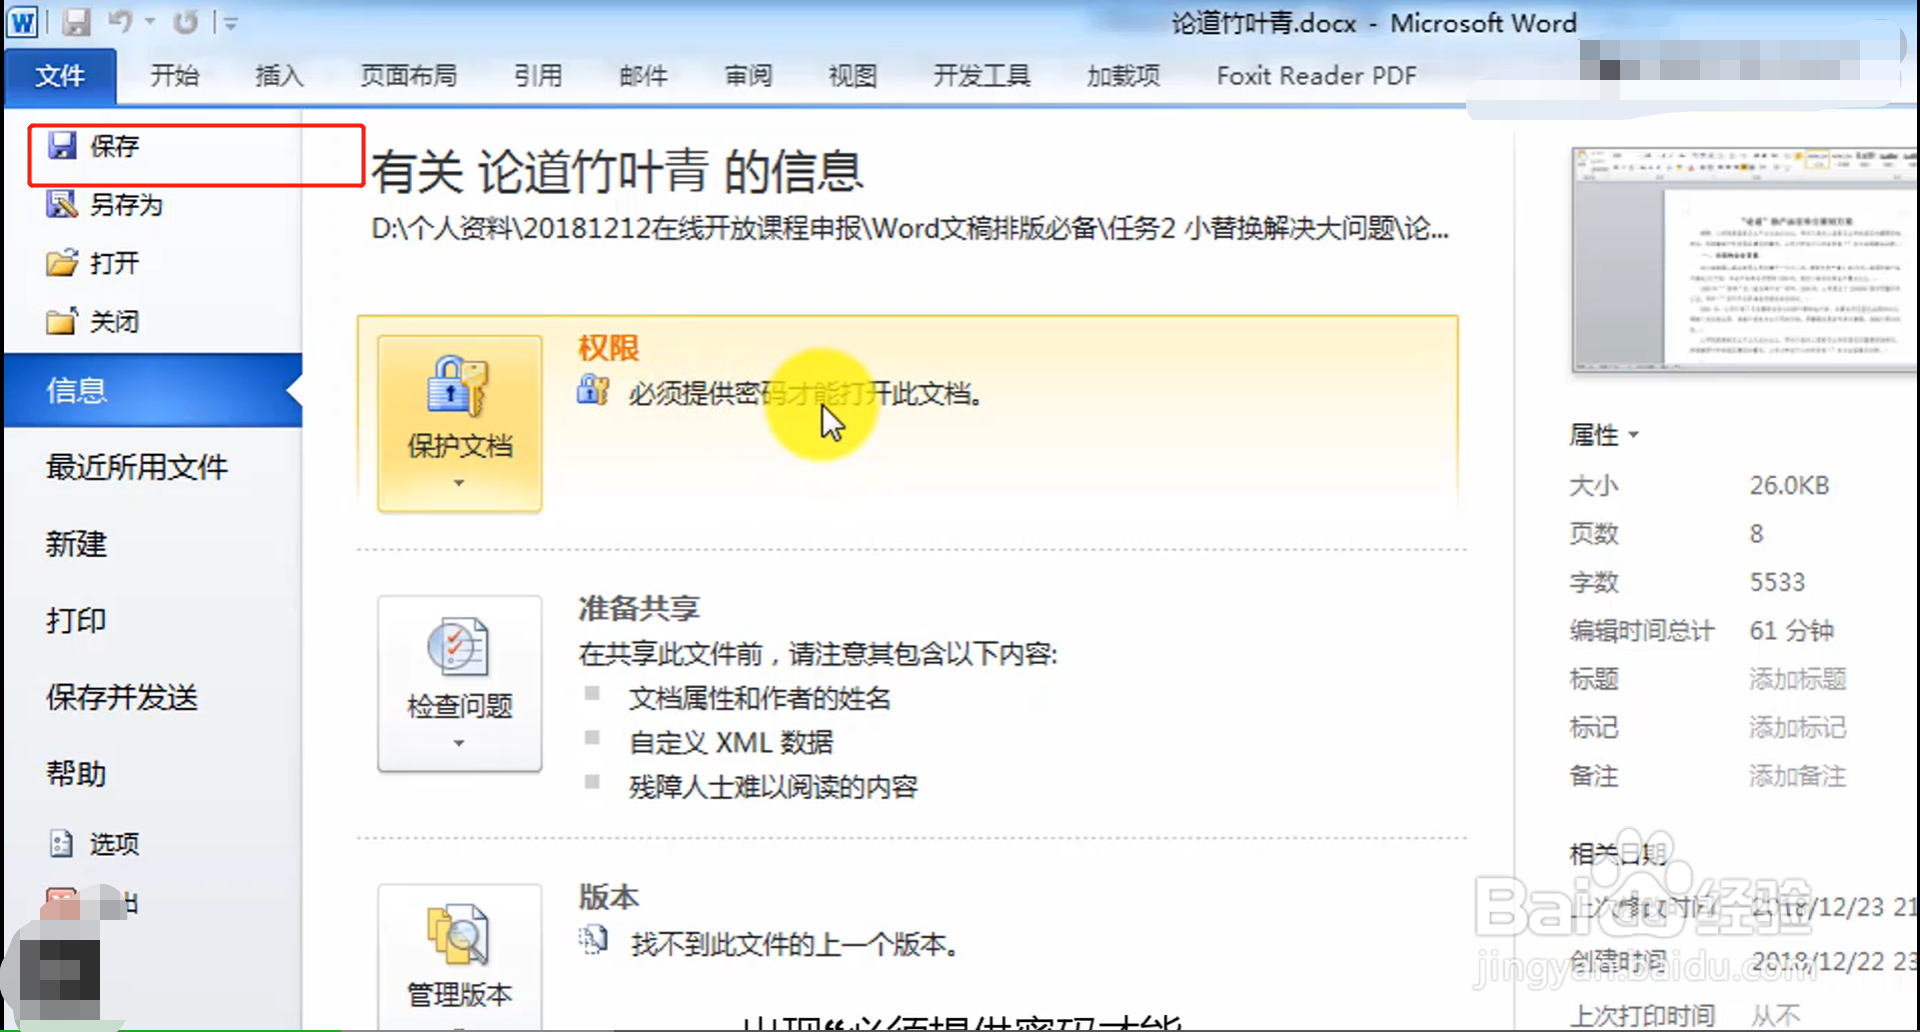Switch to the 视图 tab
Screen dimensions: 1920x1032
click(852, 76)
